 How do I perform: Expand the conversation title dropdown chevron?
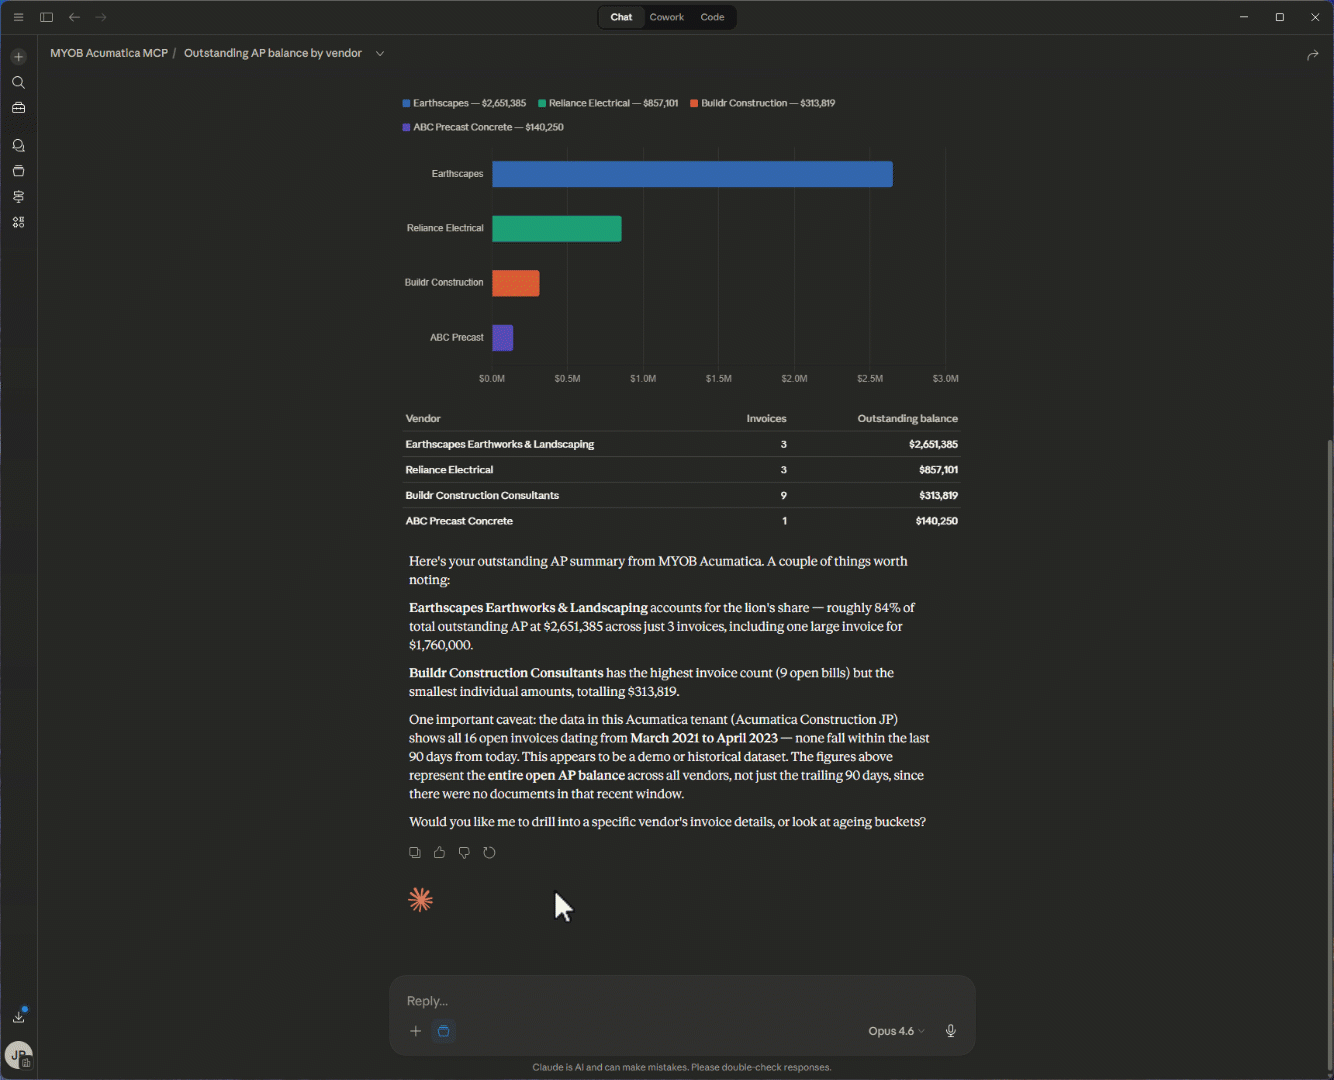(x=379, y=53)
